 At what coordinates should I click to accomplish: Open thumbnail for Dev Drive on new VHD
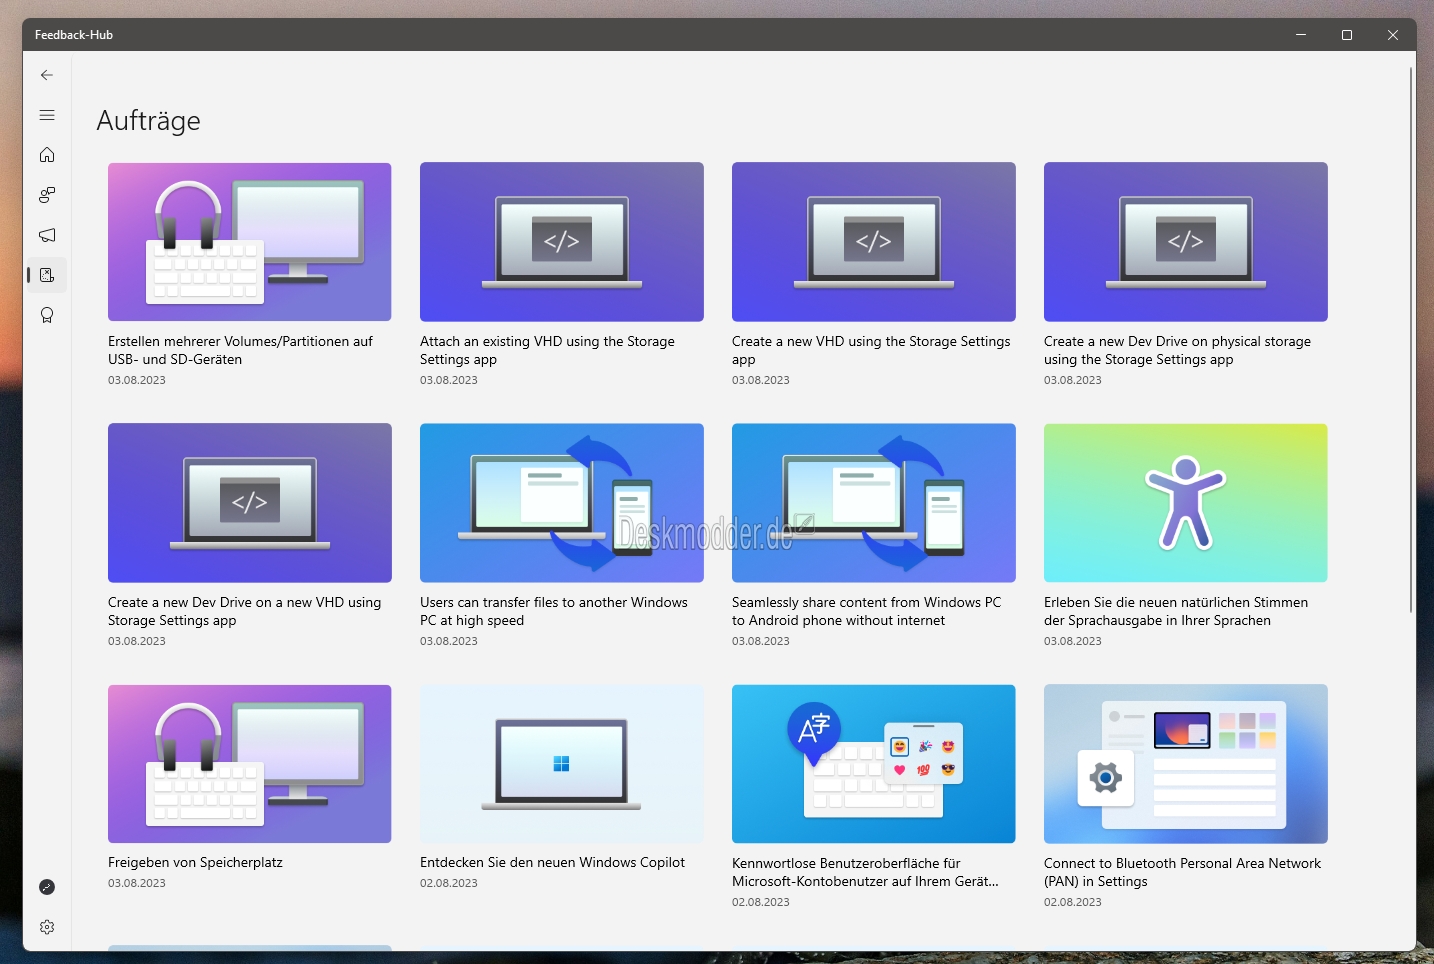point(250,503)
